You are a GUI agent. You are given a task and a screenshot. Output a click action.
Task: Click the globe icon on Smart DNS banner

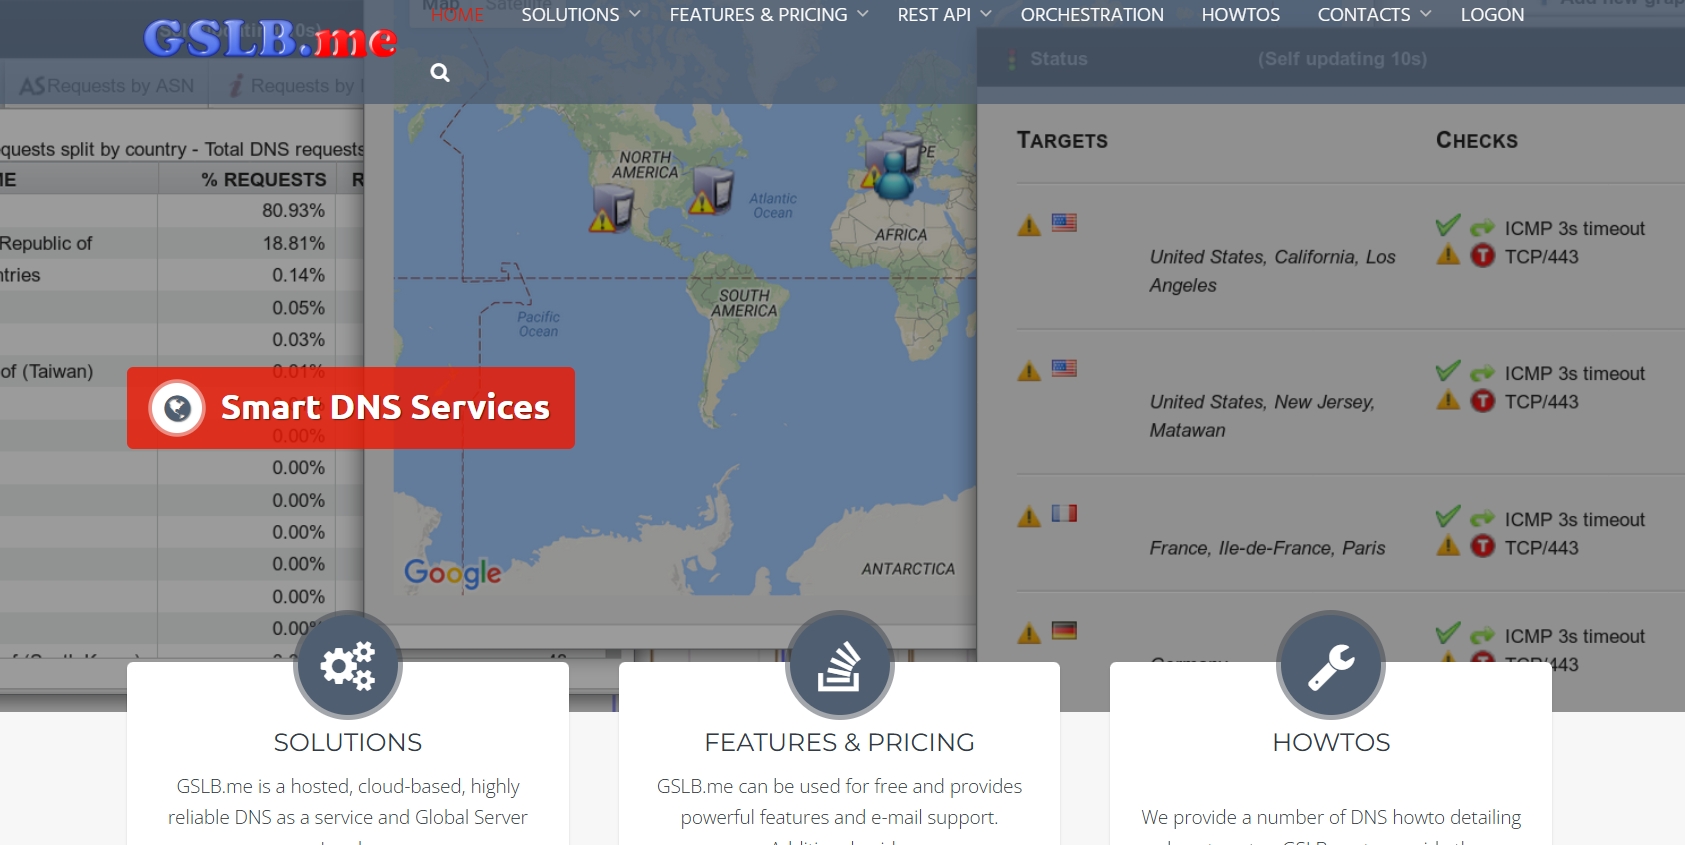pos(177,408)
